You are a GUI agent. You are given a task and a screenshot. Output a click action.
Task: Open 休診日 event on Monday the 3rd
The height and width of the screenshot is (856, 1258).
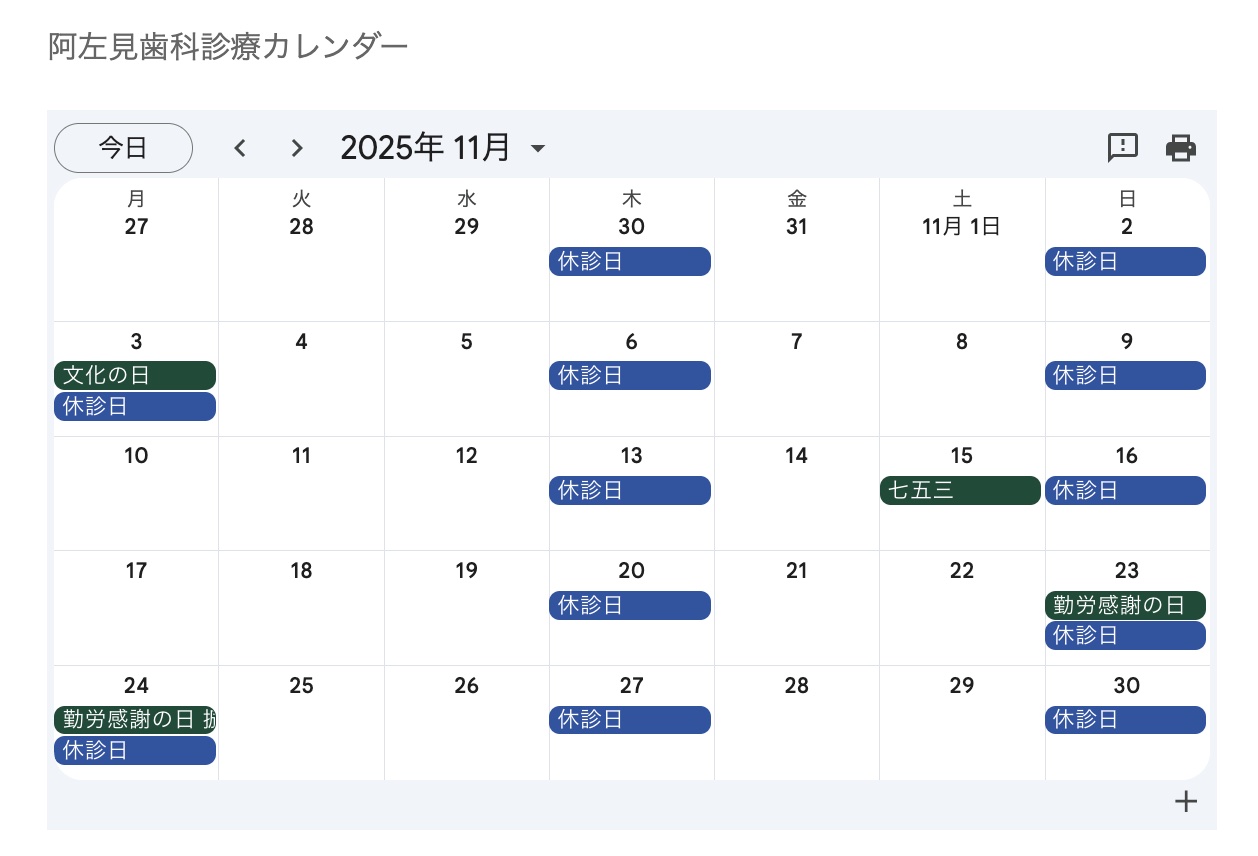[x=135, y=407]
